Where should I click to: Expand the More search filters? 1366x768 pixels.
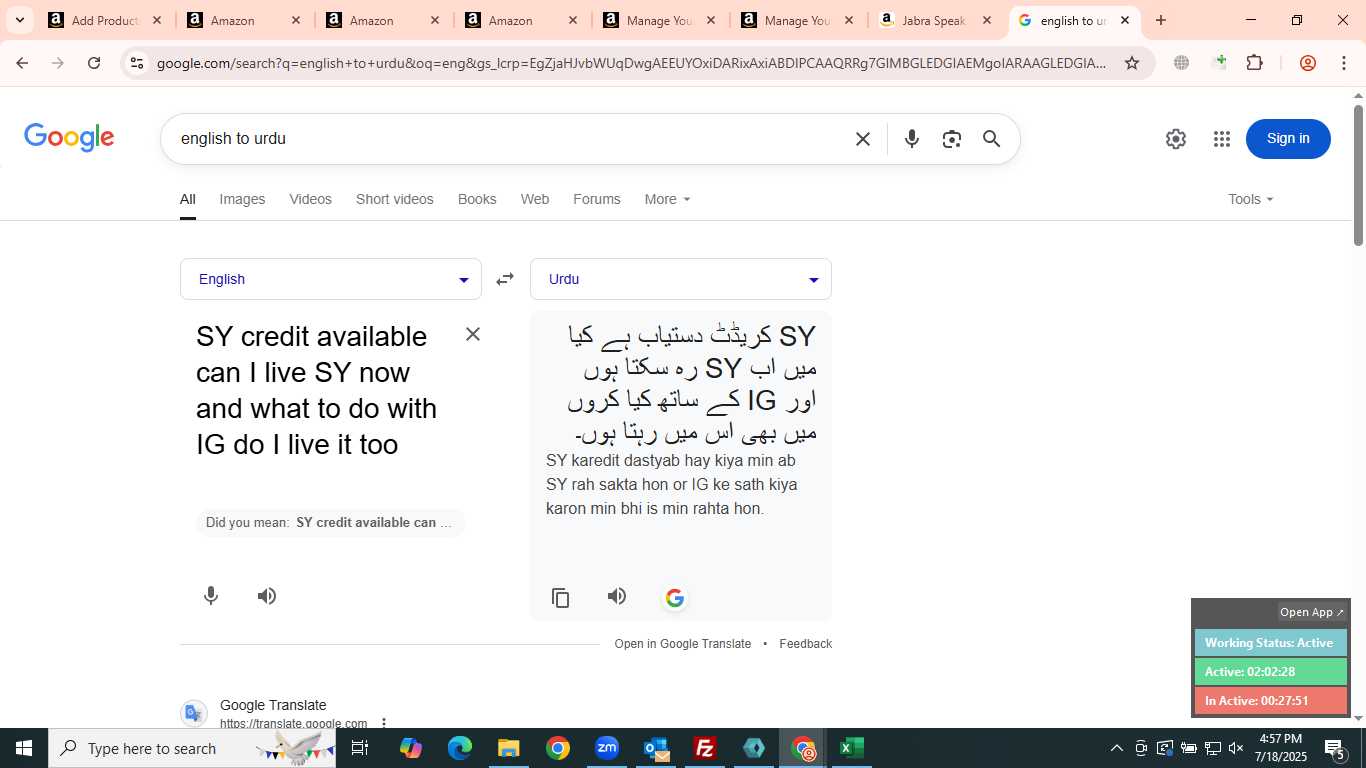click(x=667, y=199)
